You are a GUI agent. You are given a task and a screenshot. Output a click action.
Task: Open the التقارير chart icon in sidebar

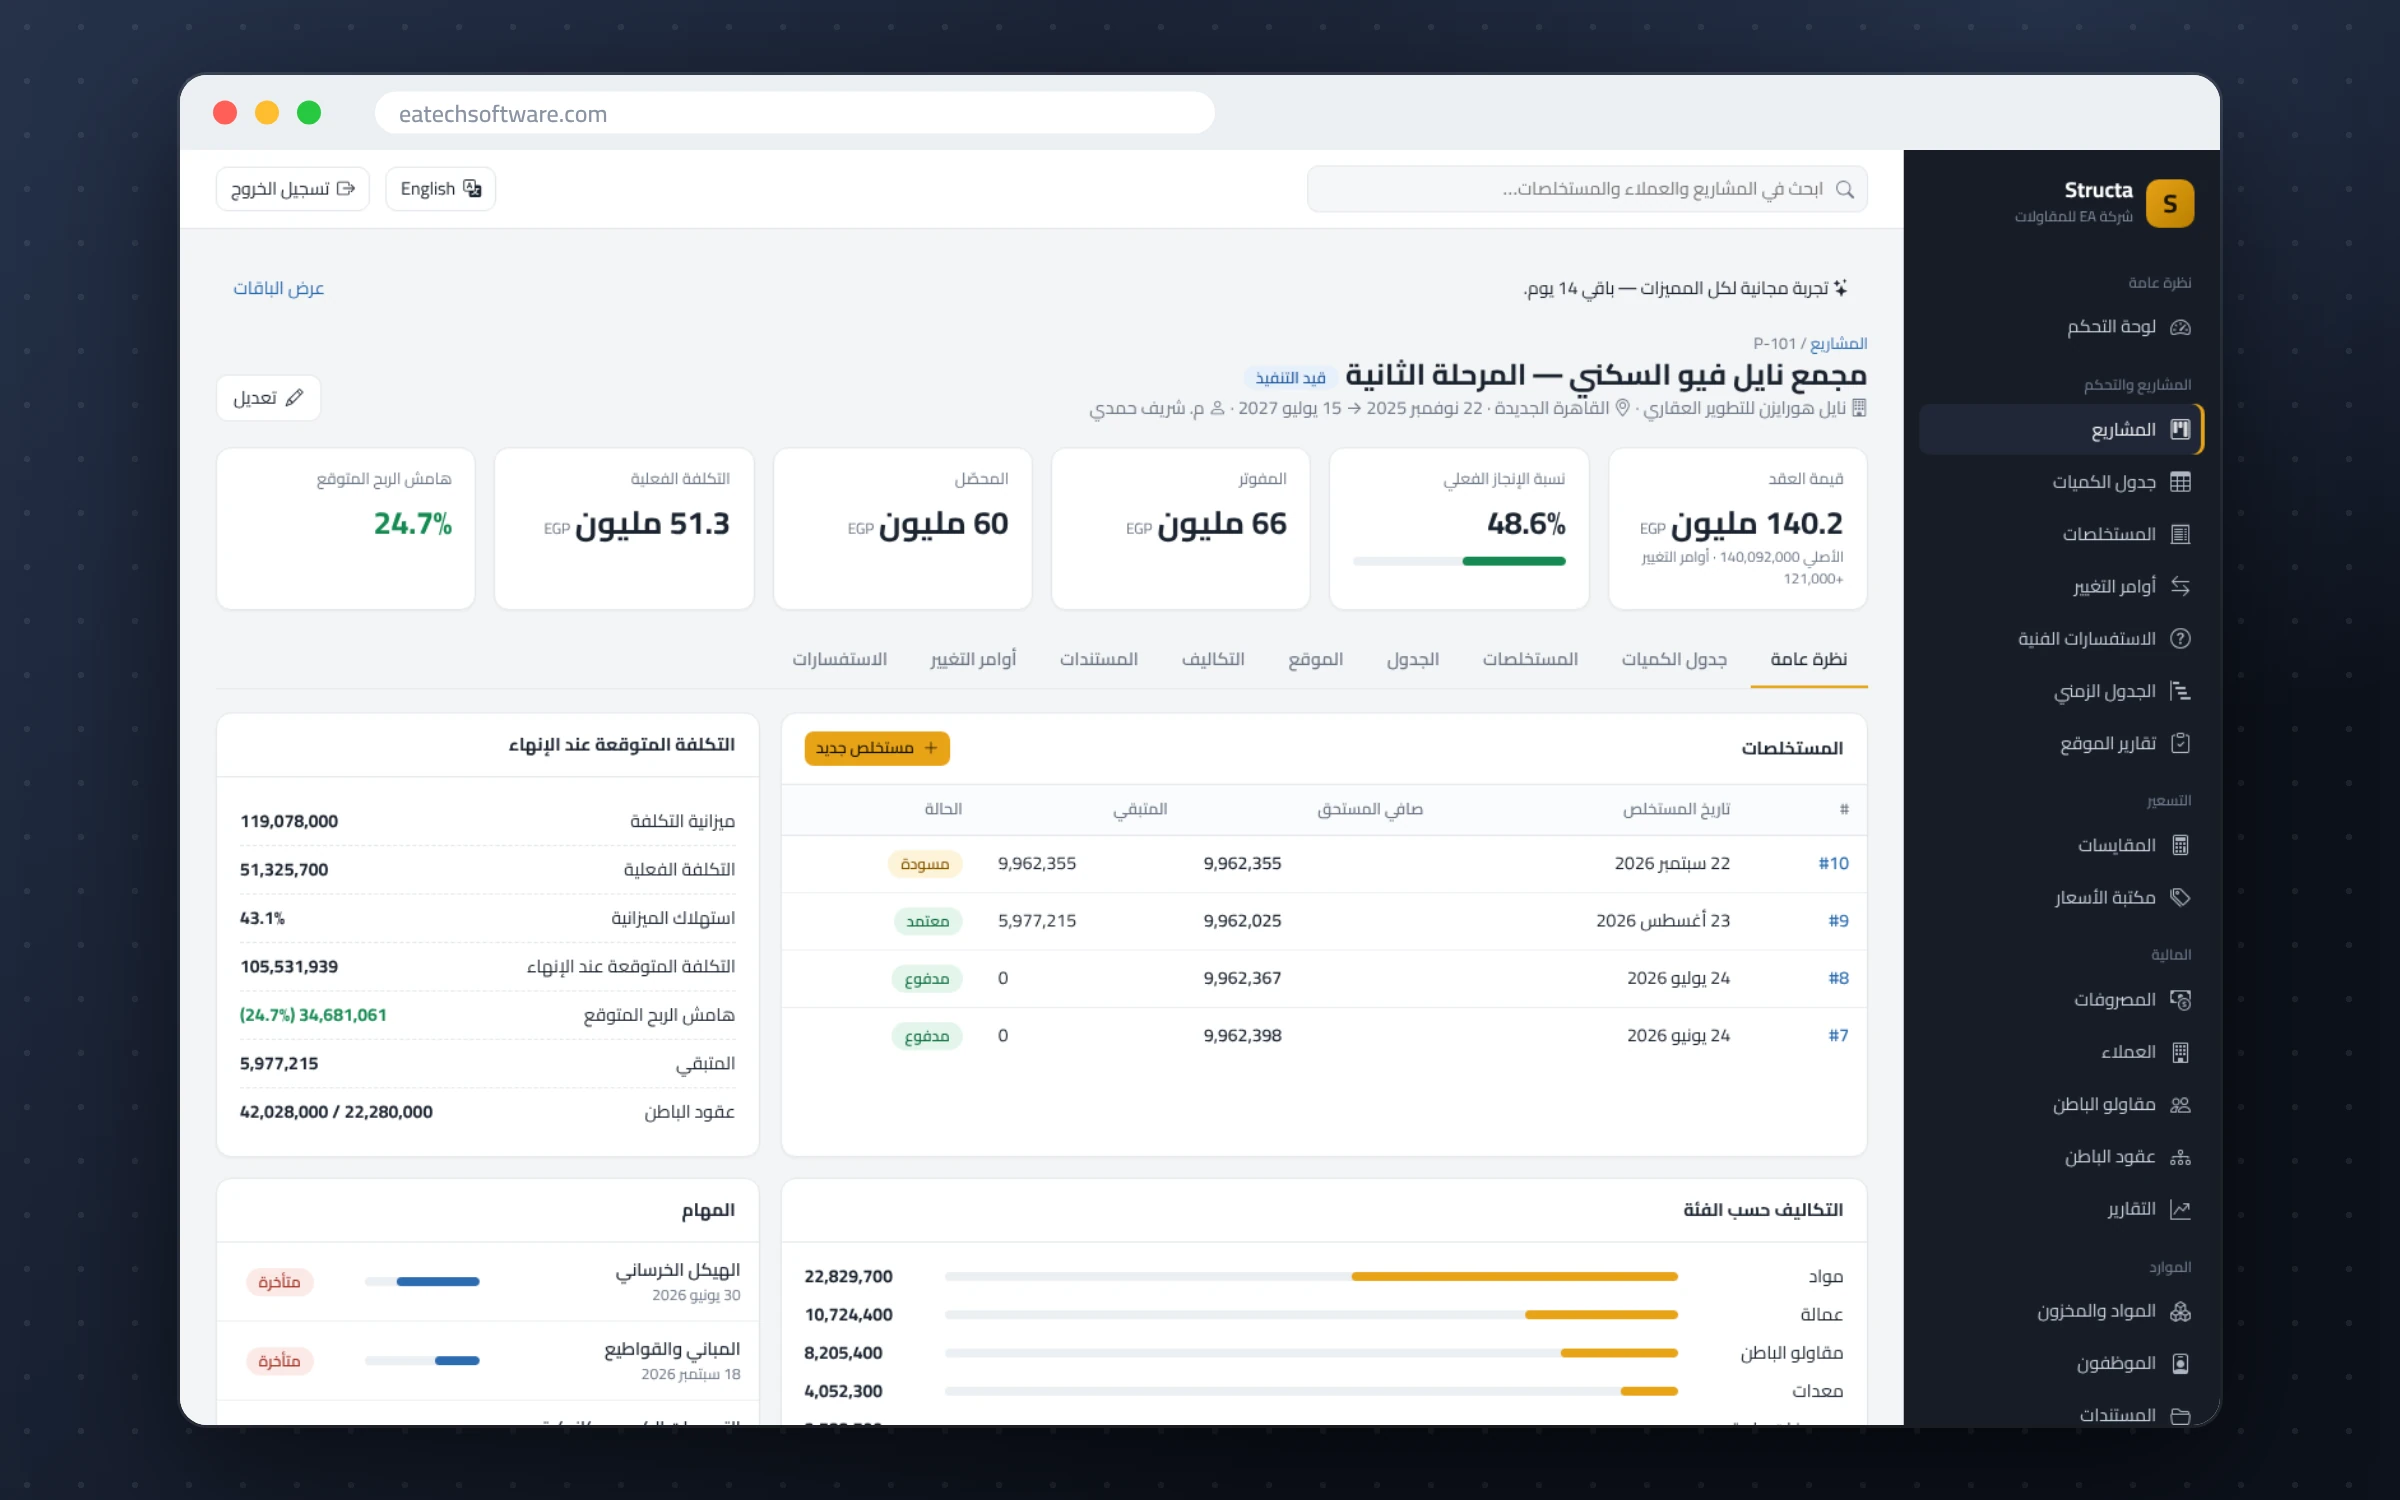pos(2180,1209)
